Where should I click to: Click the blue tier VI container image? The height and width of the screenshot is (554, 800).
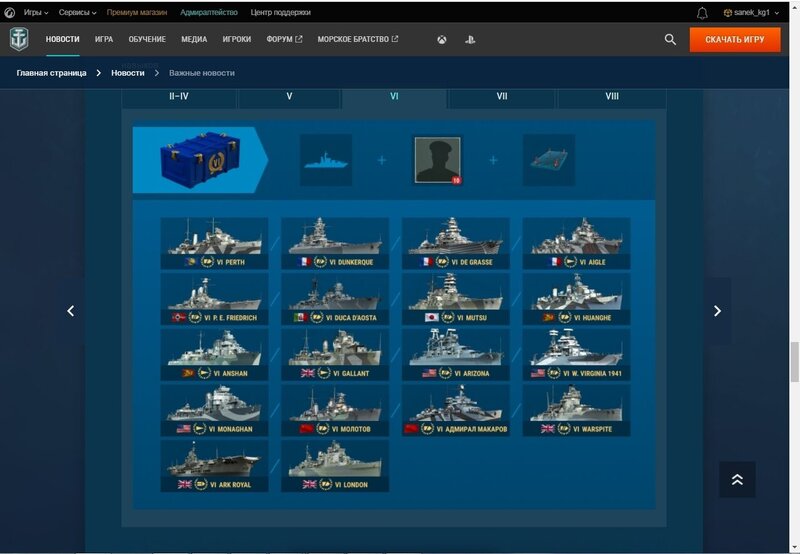pos(201,160)
